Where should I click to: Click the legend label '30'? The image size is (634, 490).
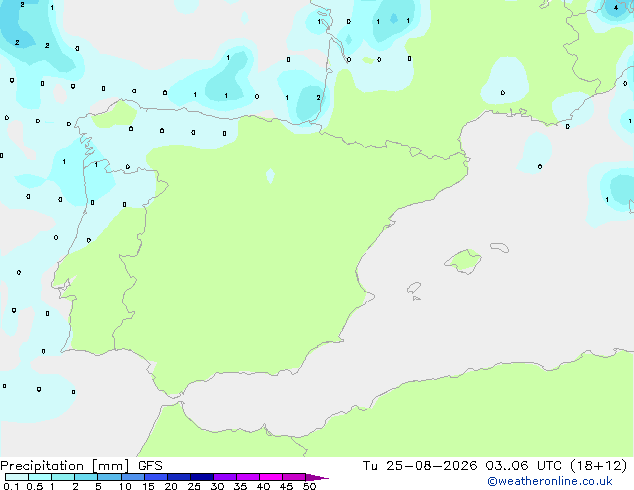click(217, 486)
